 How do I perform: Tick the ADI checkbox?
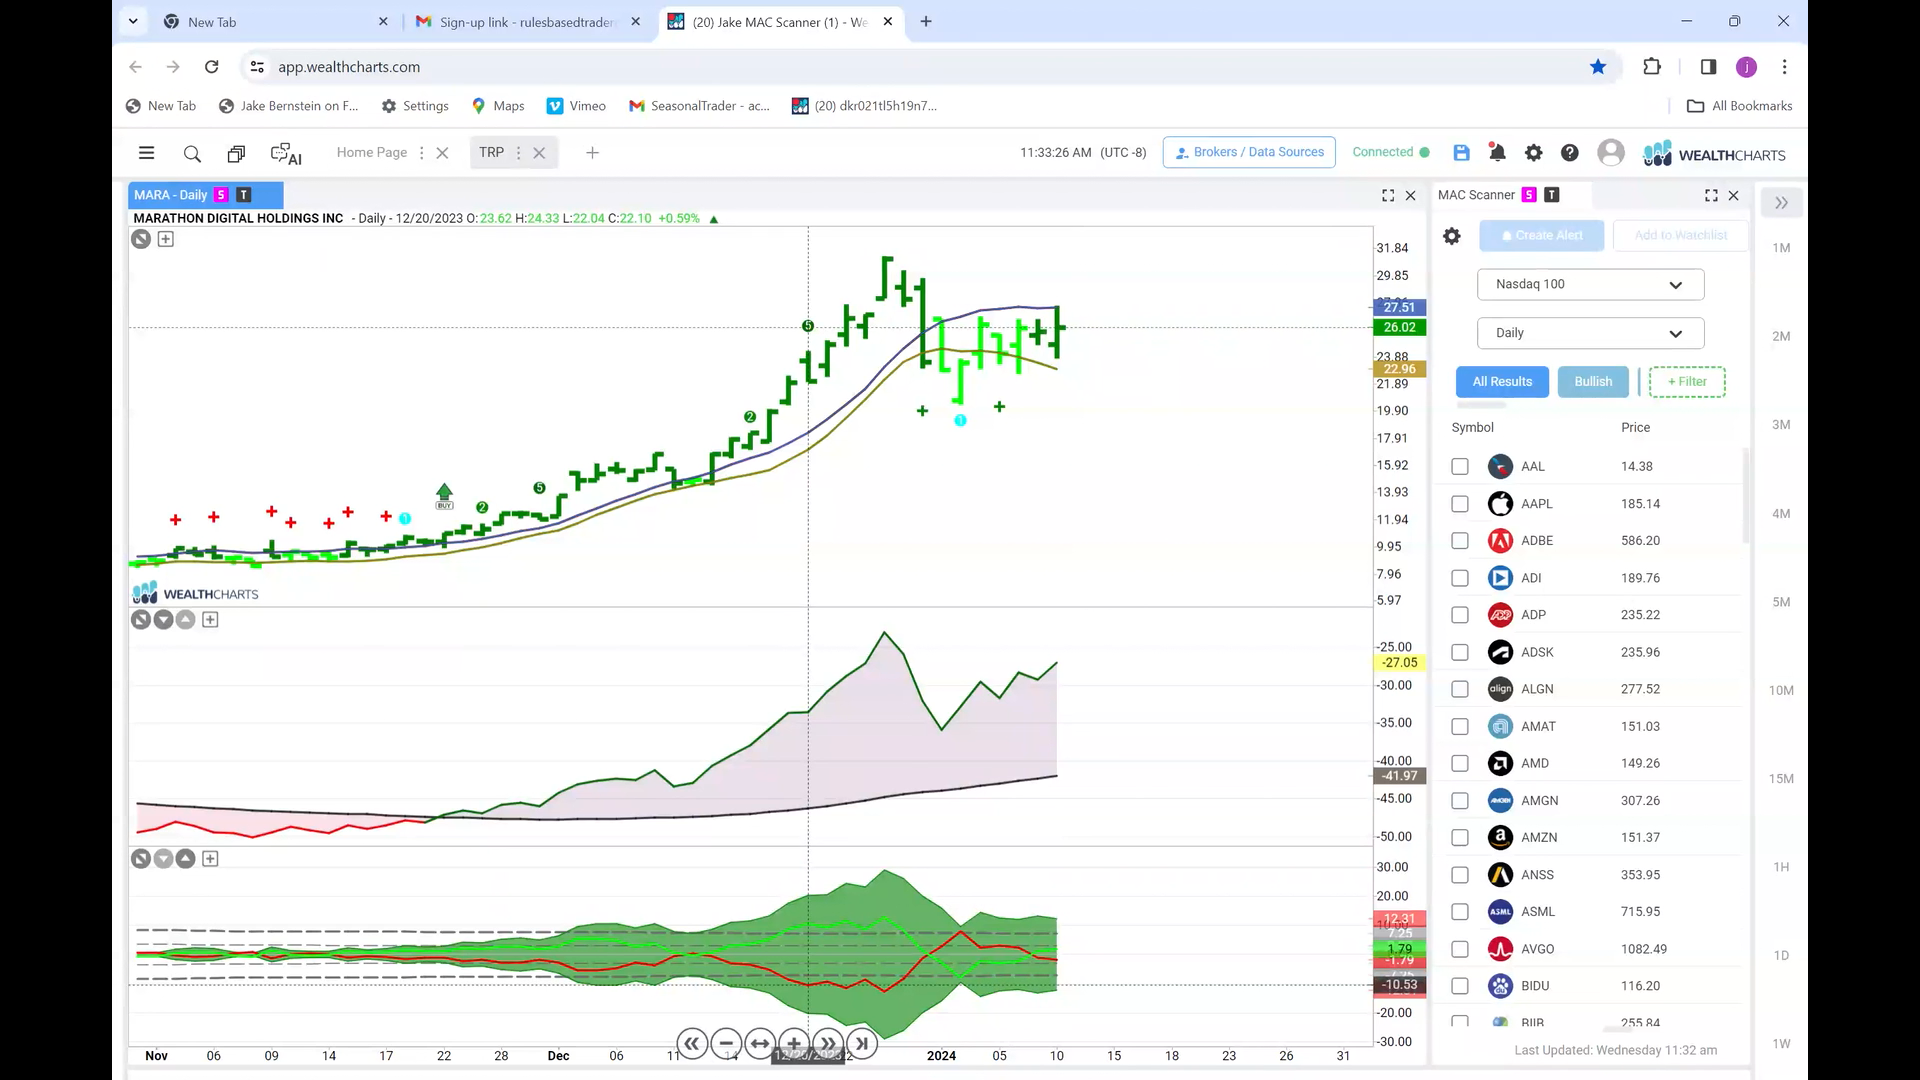tap(1460, 578)
